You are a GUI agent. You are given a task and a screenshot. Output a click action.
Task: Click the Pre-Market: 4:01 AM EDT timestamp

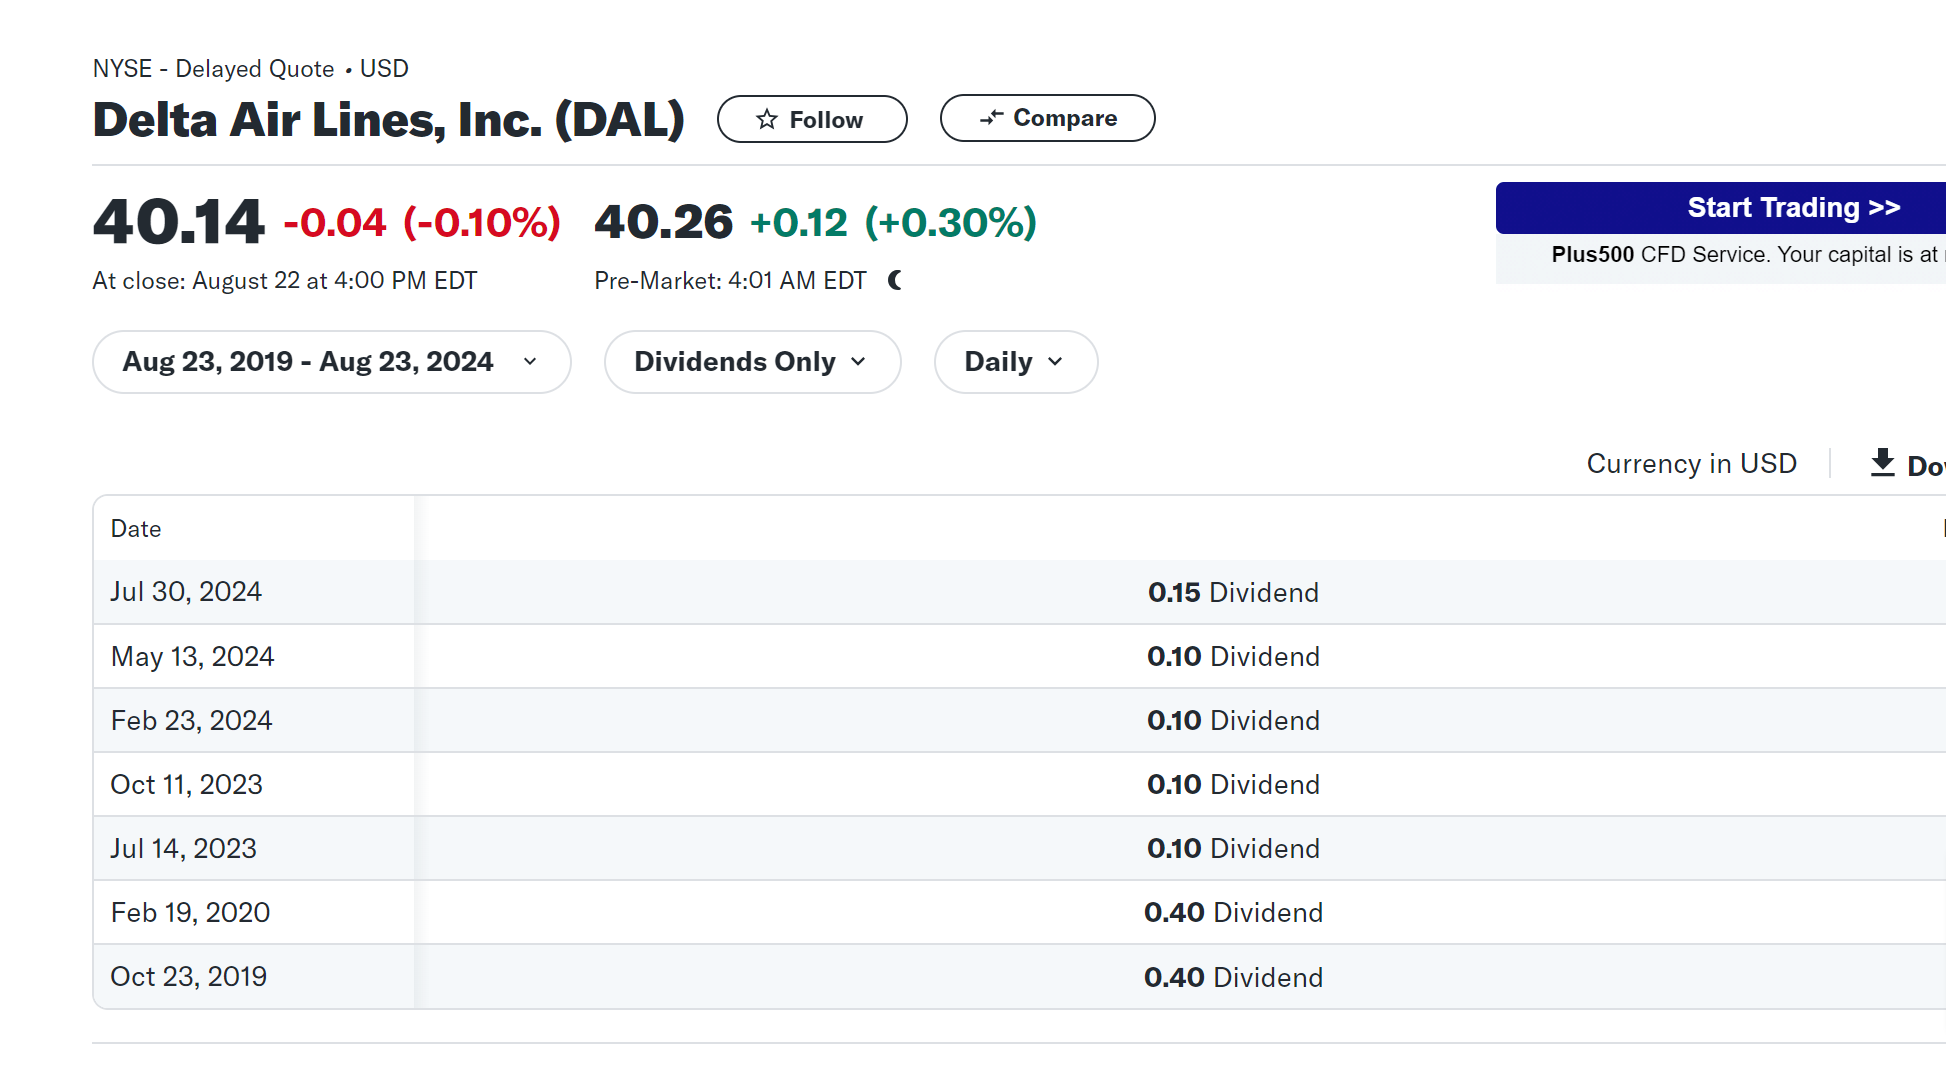(730, 281)
